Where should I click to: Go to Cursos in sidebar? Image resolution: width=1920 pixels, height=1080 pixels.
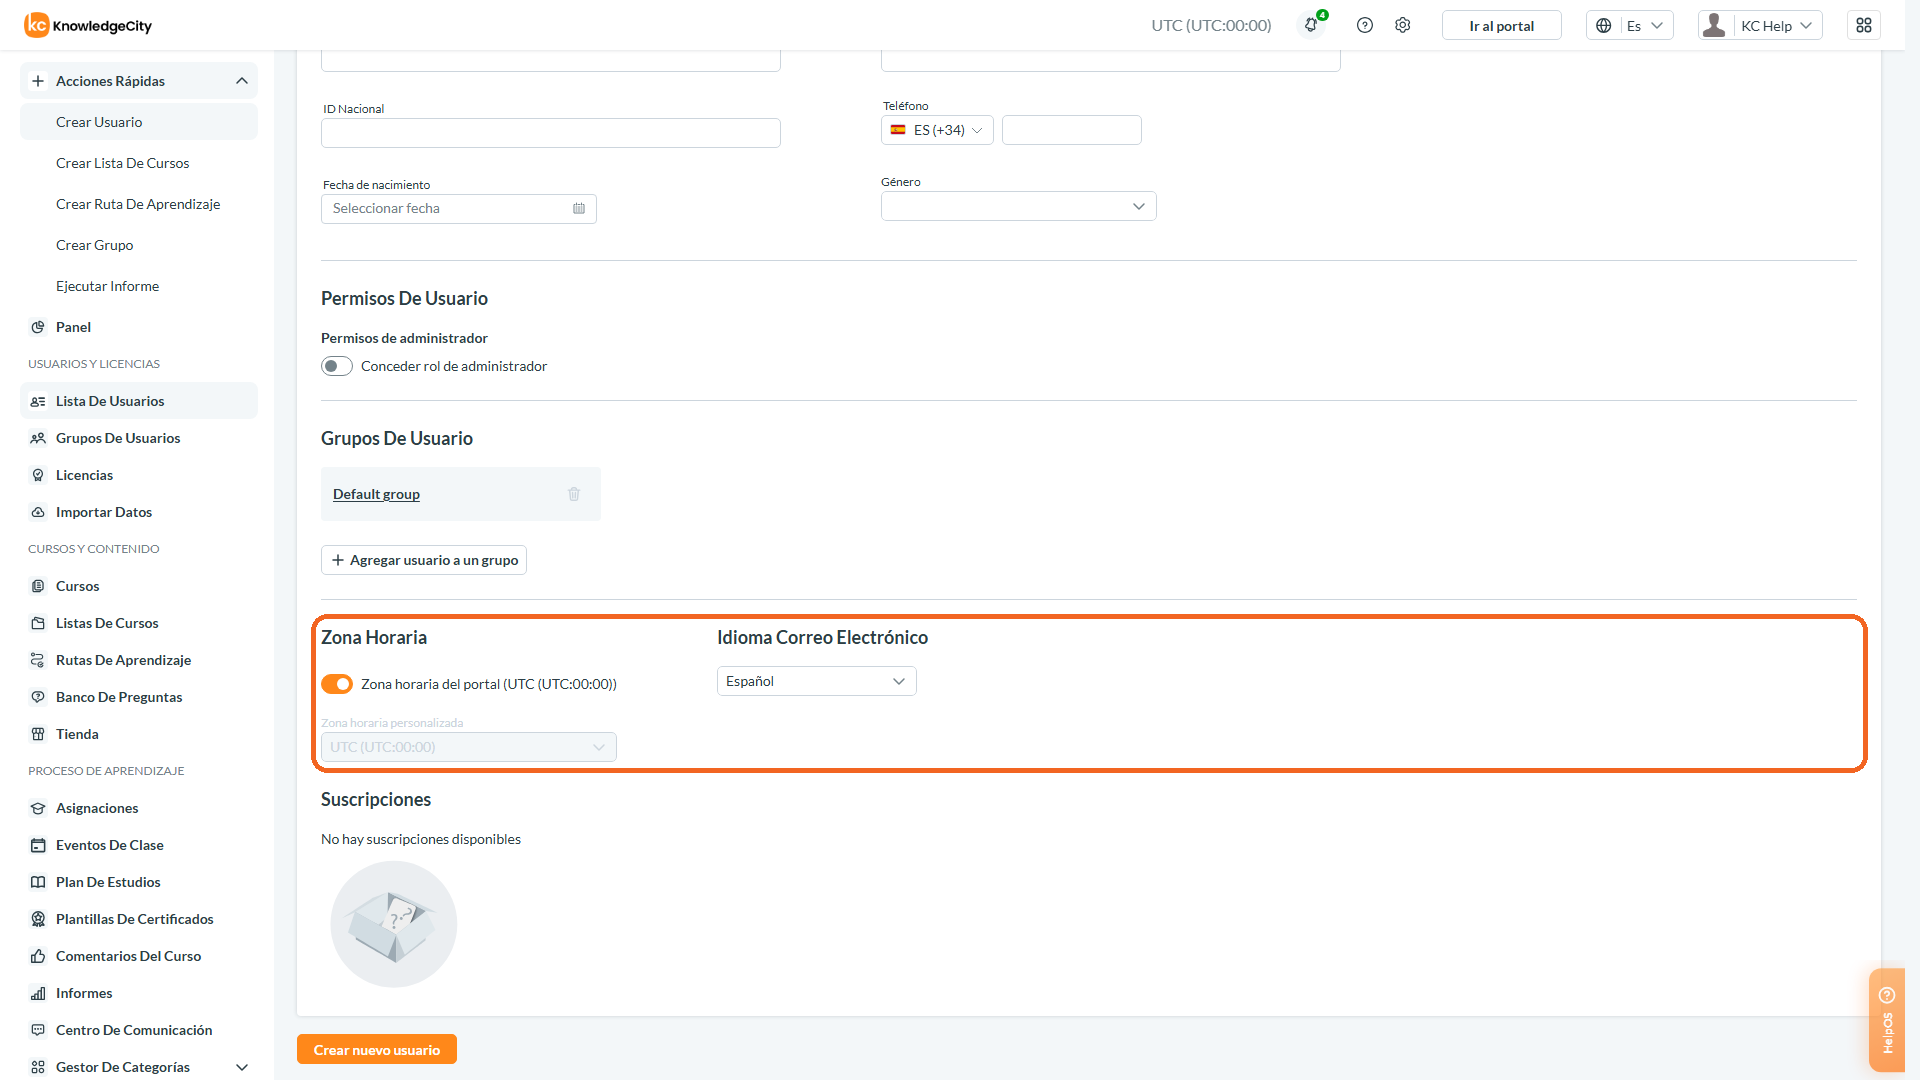139,586
